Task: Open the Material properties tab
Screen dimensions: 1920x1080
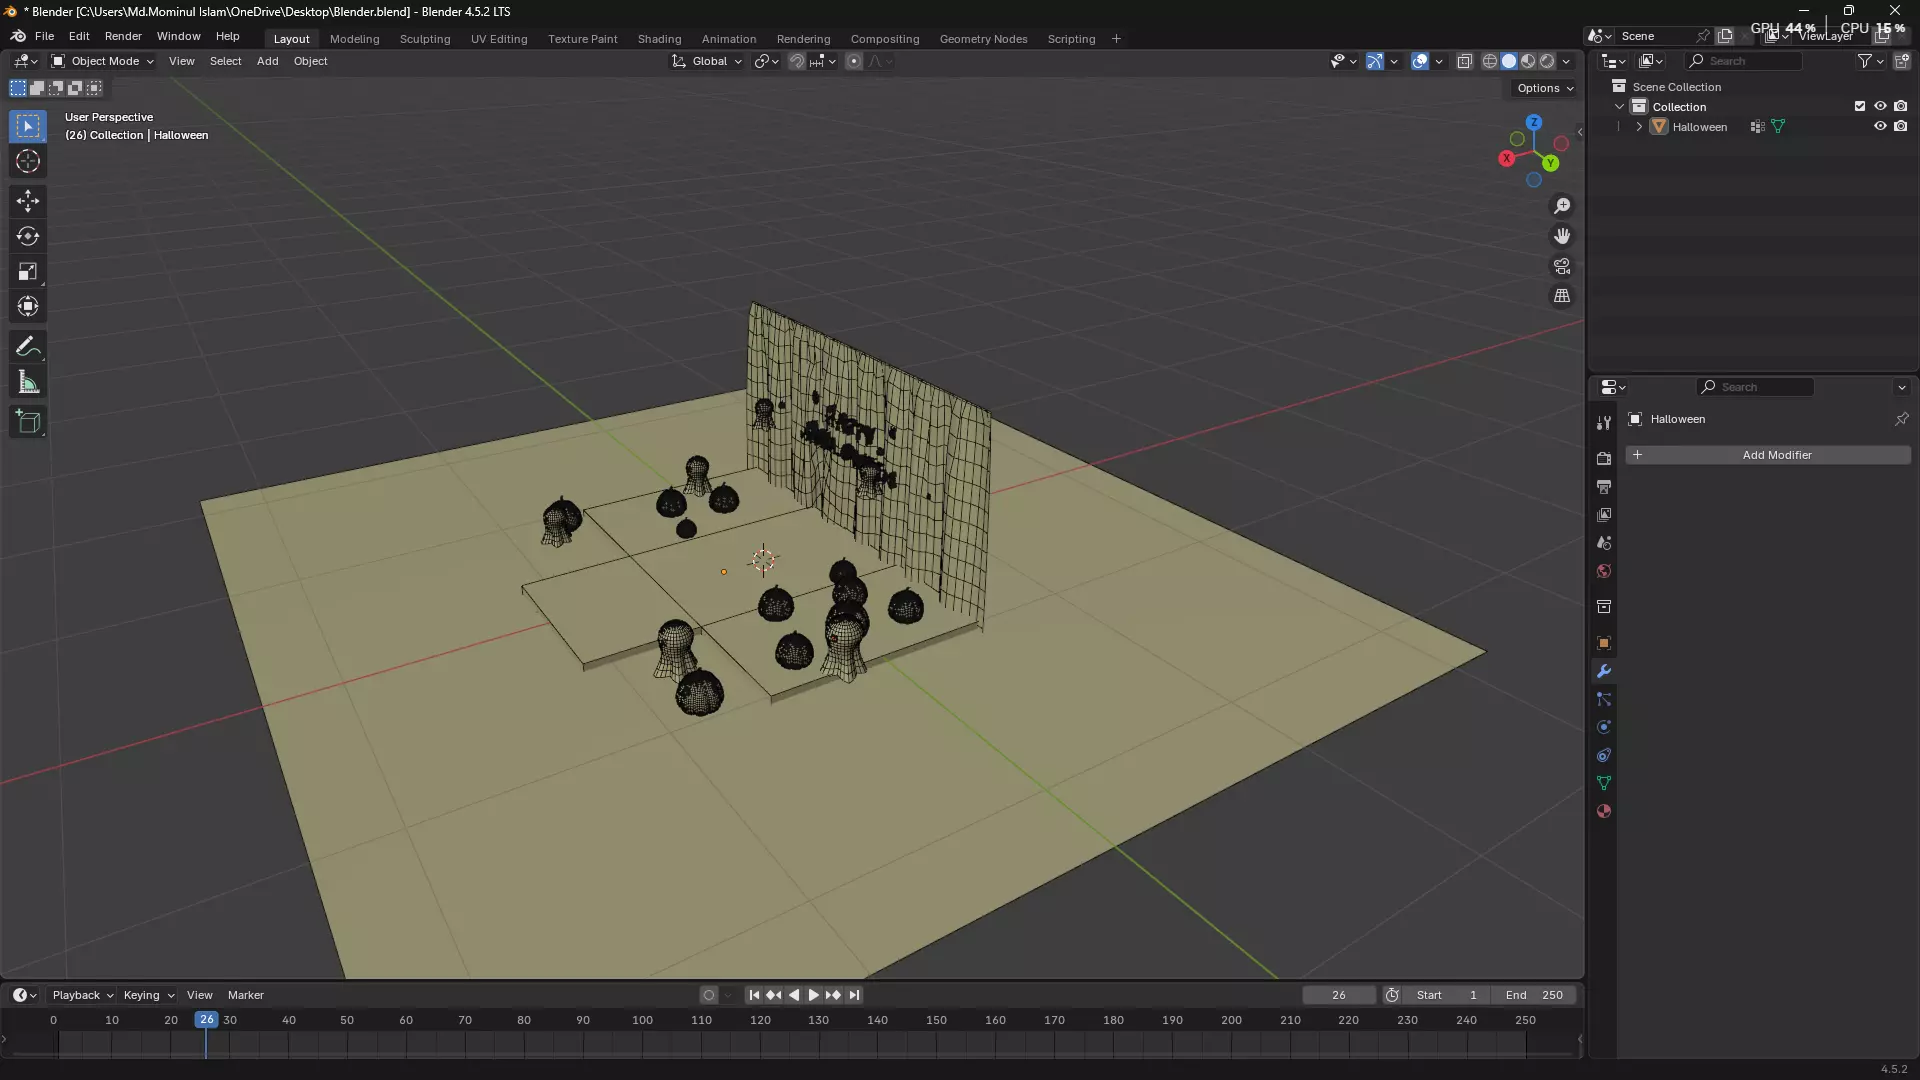Action: pyautogui.click(x=1604, y=811)
